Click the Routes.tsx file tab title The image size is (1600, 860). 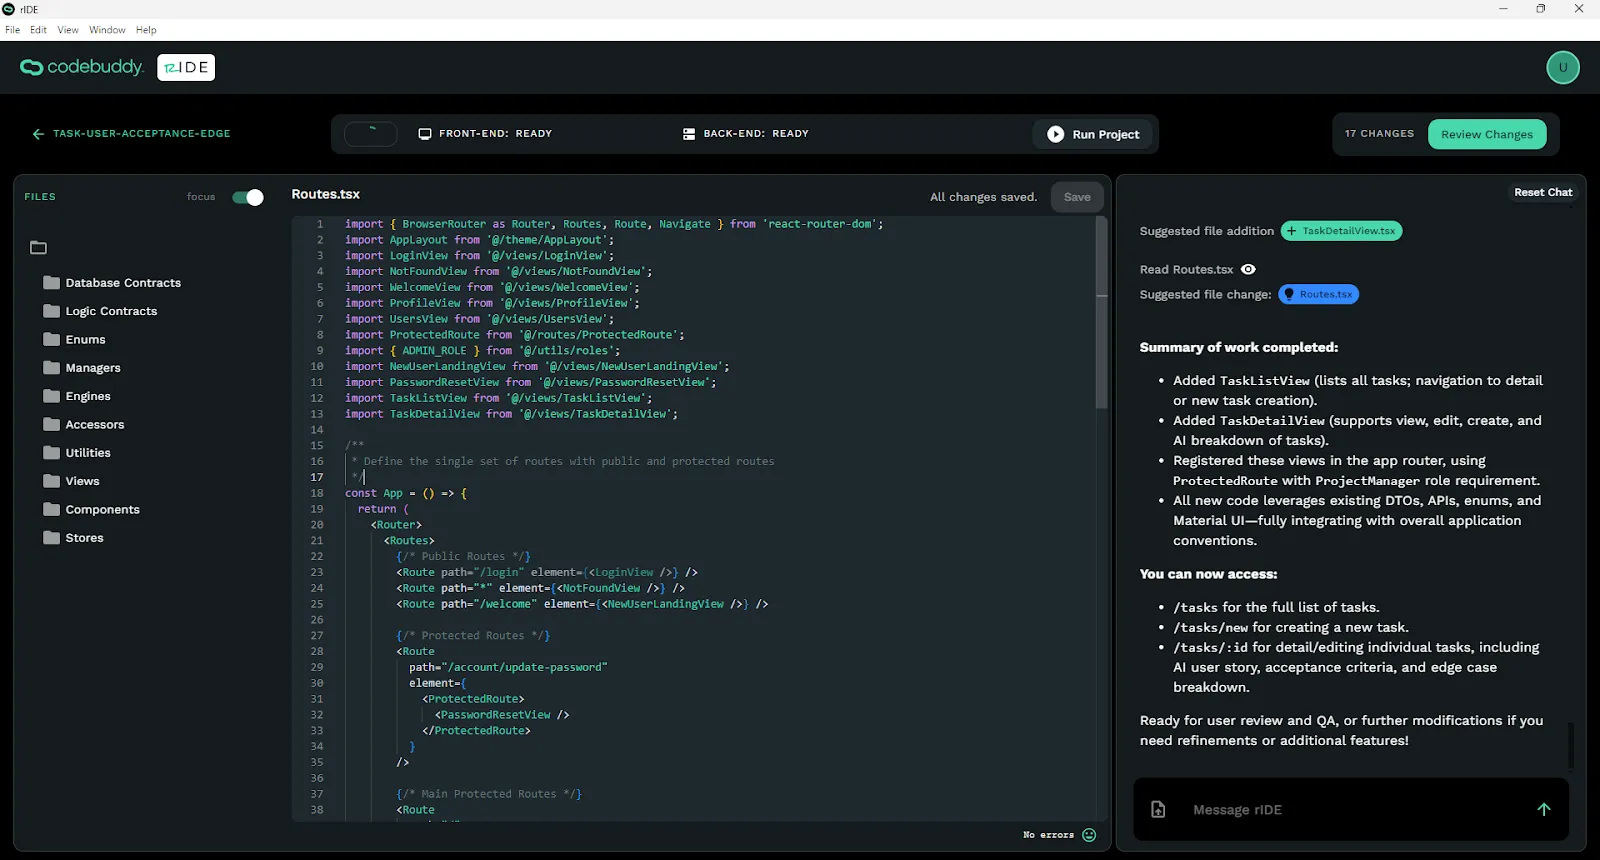pos(326,195)
